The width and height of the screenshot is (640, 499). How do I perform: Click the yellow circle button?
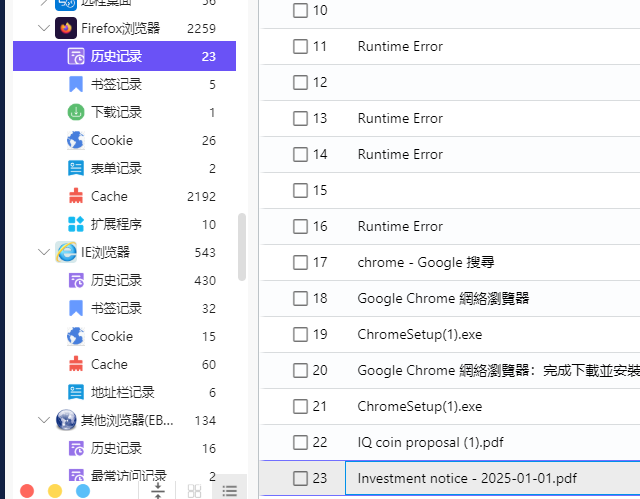[55, 491]
